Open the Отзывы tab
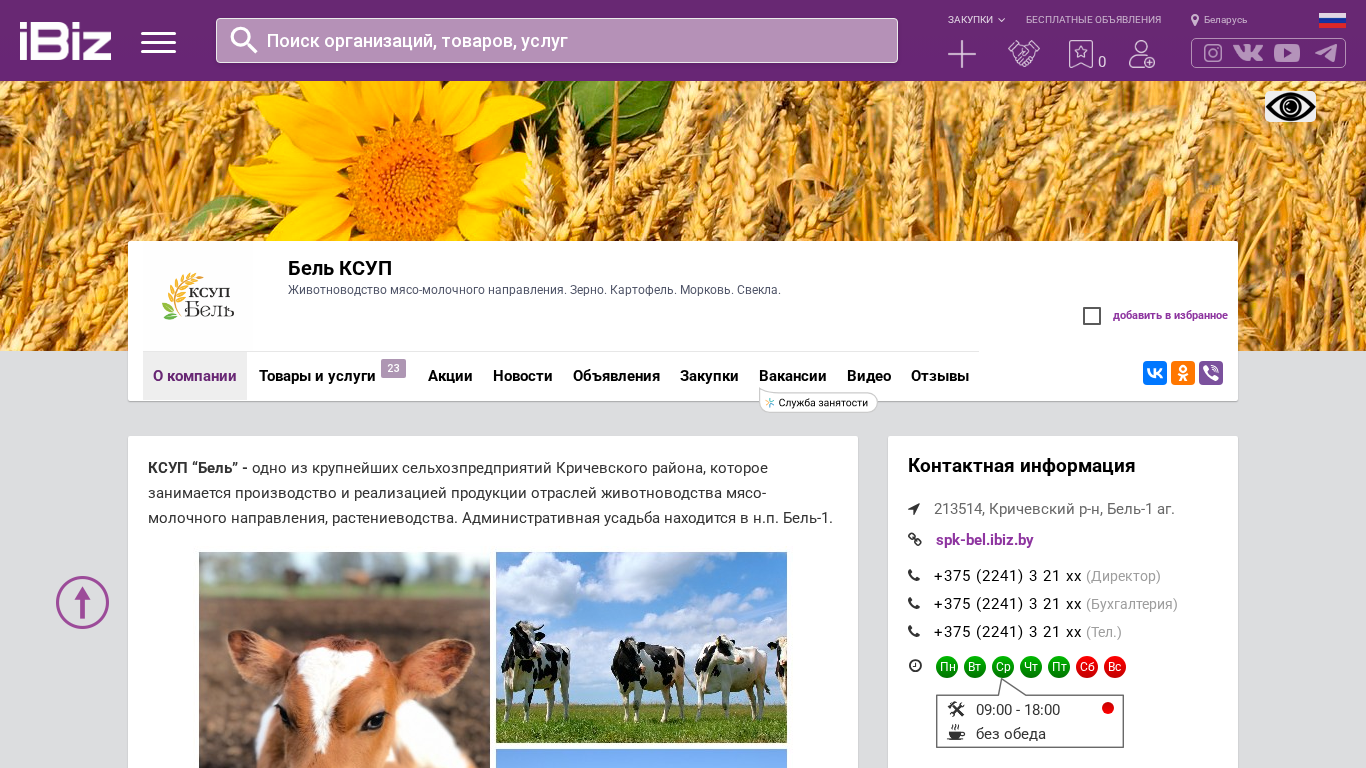Screen dimensions: 1366x768 coord(940,376)
